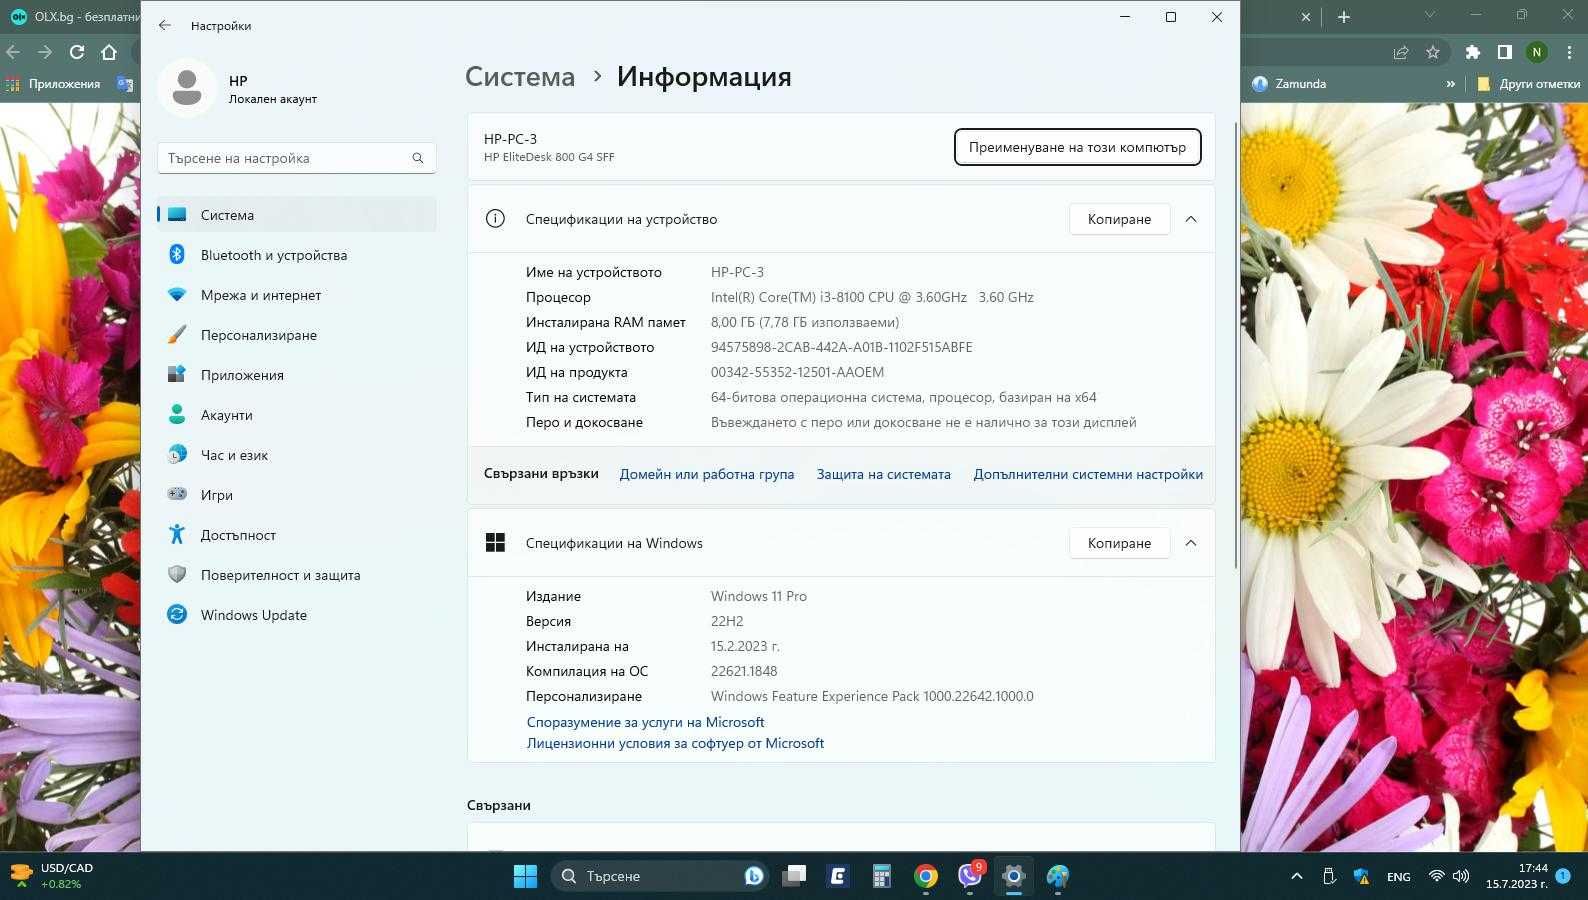This screenshot has width=1588, height=900.
Task: Open Chrome extensions puzzle icon
Action: pyautogui.click(x=1472, y=52)
